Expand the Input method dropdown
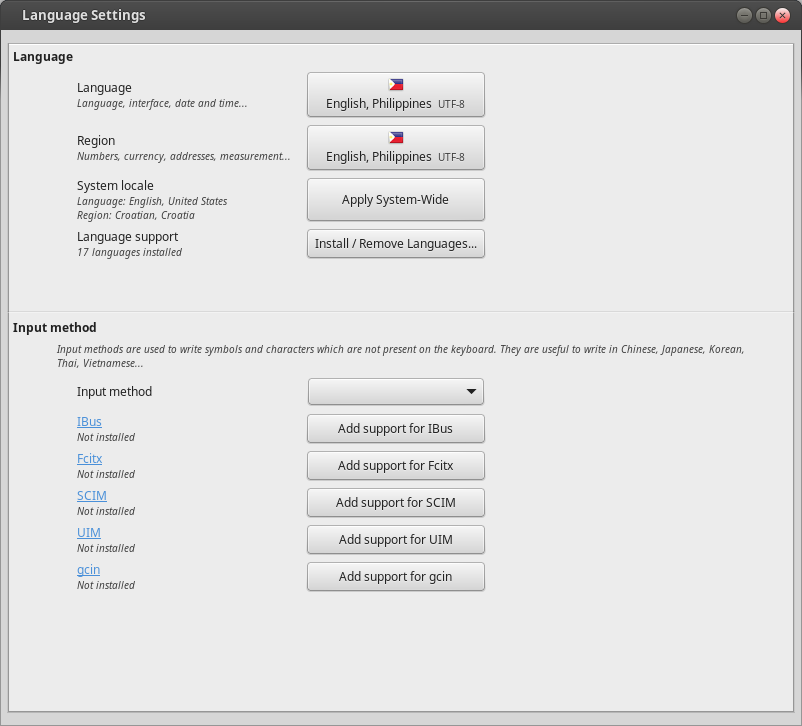Image resolution: width=802 pixels, height=726 pixels. (x=395, y=392)
